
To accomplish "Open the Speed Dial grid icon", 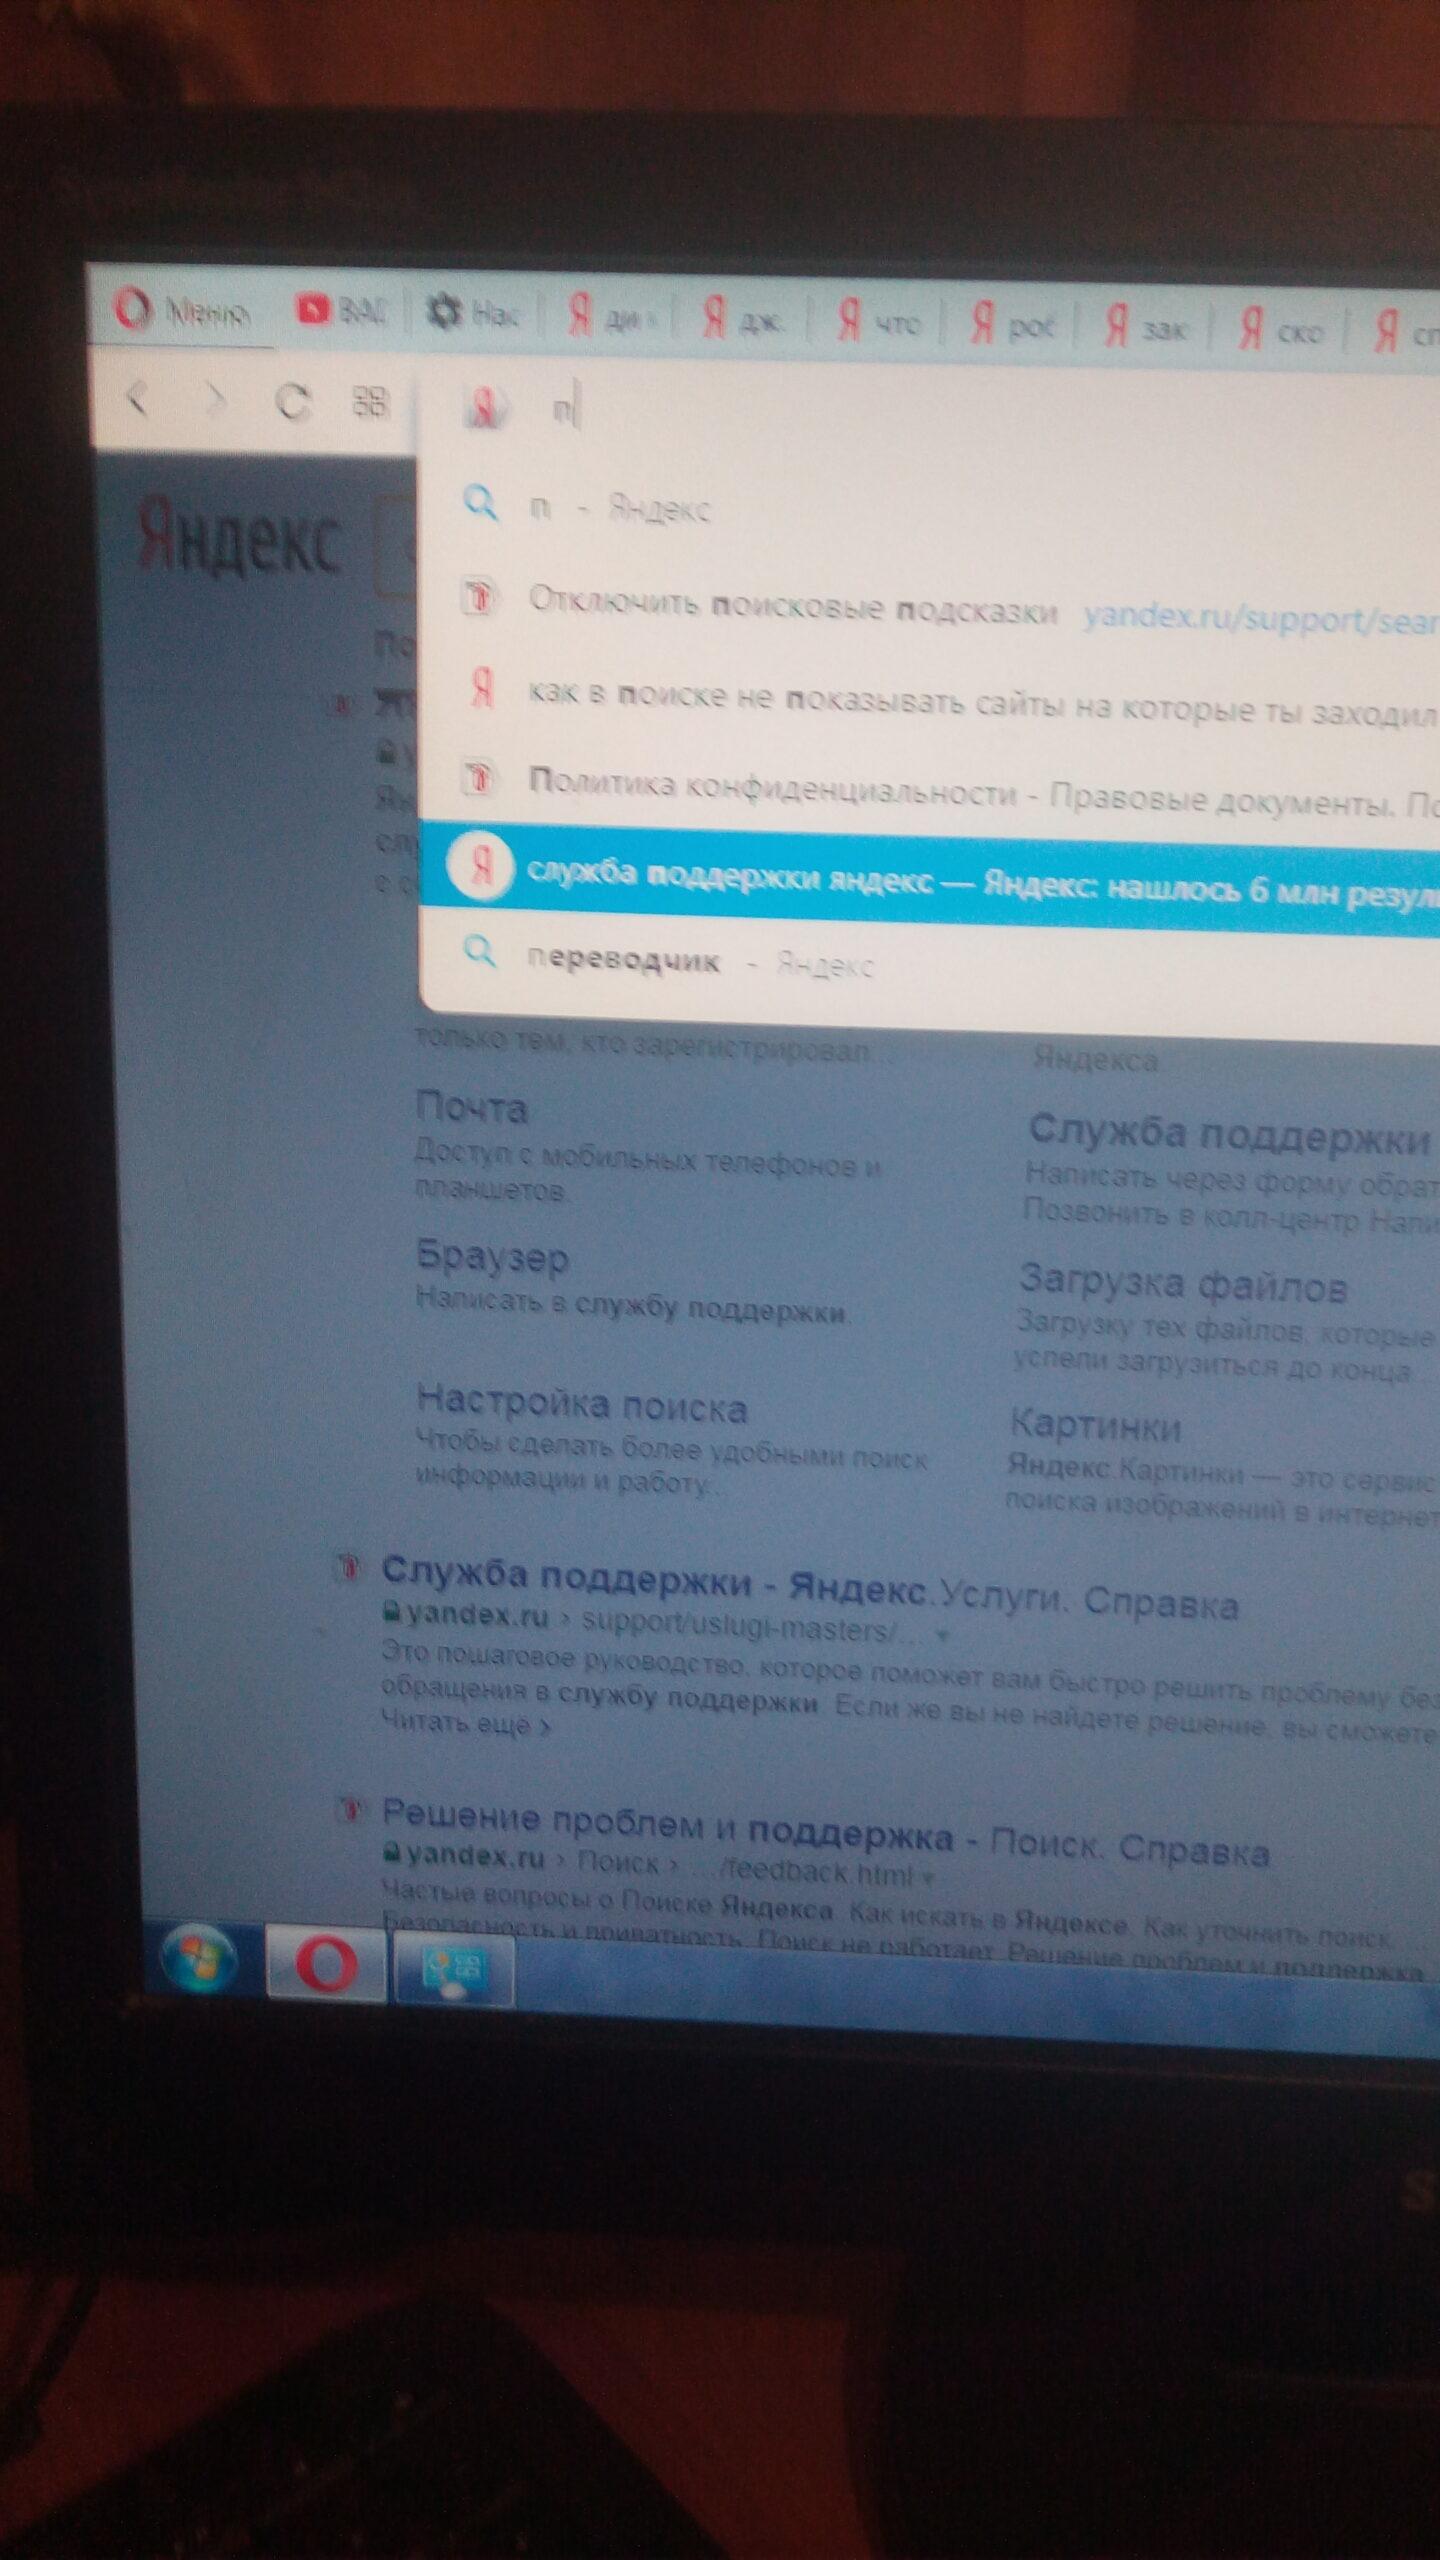I will point(370,402).
